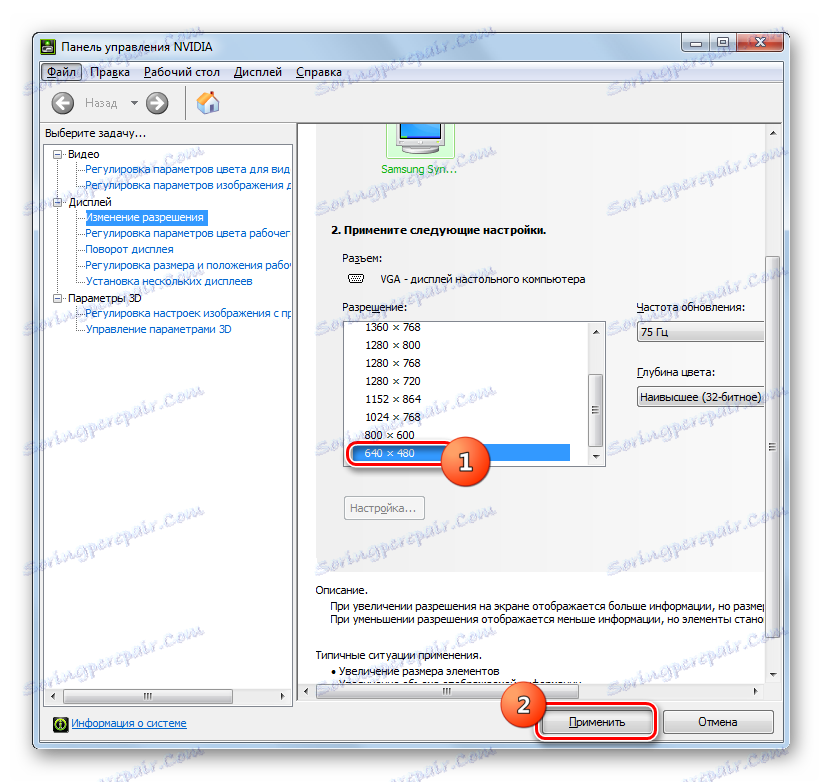Click the Отмена button
Viewport: 823px width, 782px height.
point(718,722)
